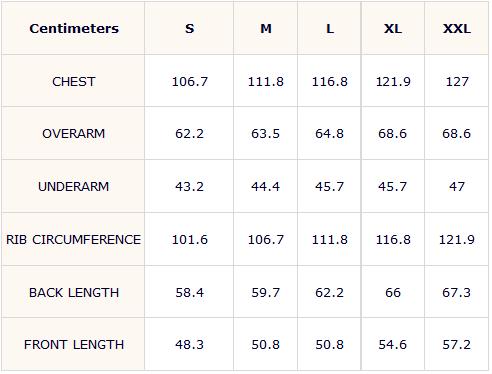
Task: Select the S size column header
Action: pyautogui.click(x=189, y=29)
